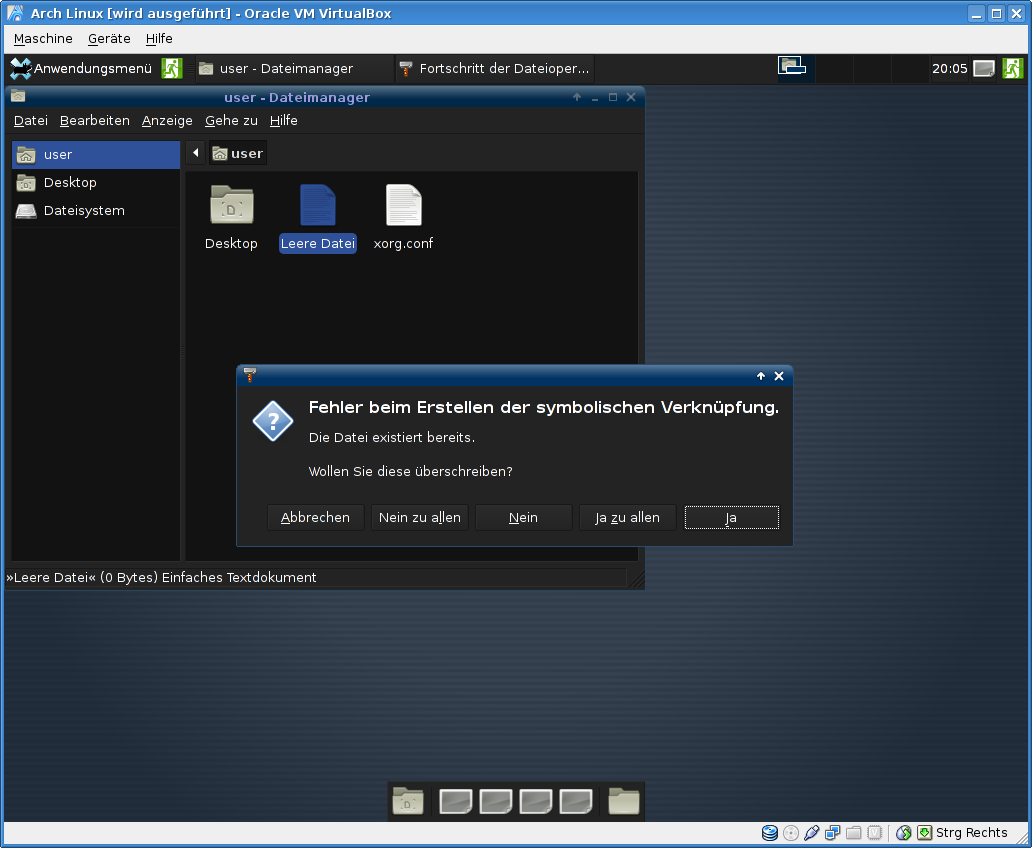This screenshot has width=1032, height=848.
Task: Open the Anwendungsmenü applications menu
Action: click(x=82, y=68)
